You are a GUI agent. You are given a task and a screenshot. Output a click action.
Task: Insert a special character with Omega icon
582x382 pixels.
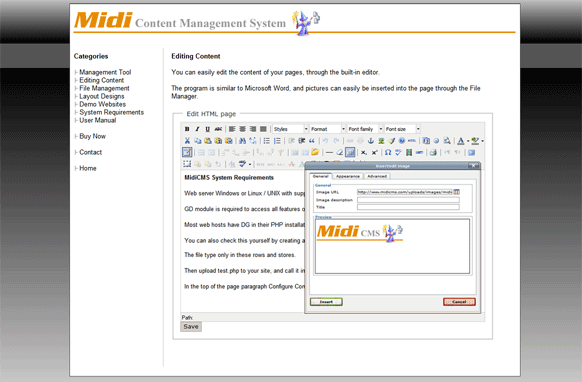click(388, 152)
